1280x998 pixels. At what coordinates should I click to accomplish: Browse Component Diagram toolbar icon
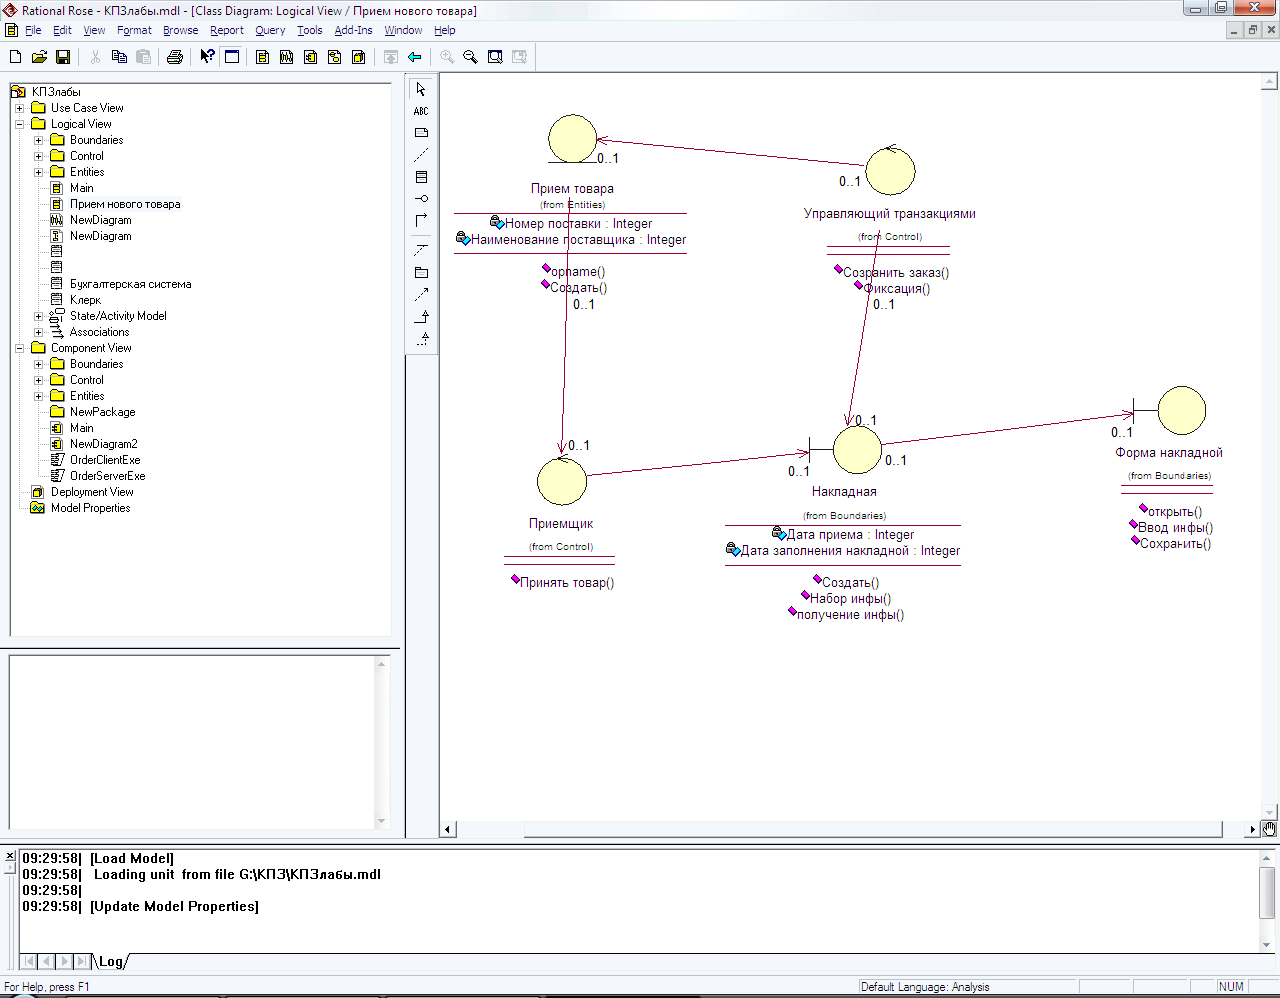click(310, 57)
